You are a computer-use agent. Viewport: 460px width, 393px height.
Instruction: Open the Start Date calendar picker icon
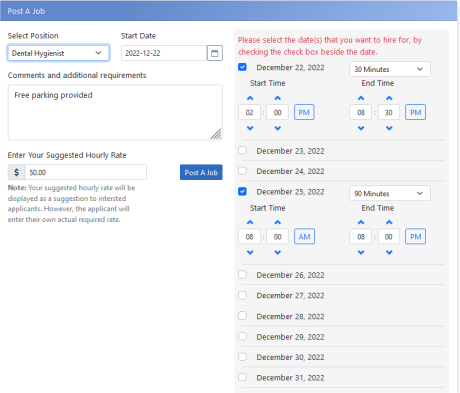point(215,53)
